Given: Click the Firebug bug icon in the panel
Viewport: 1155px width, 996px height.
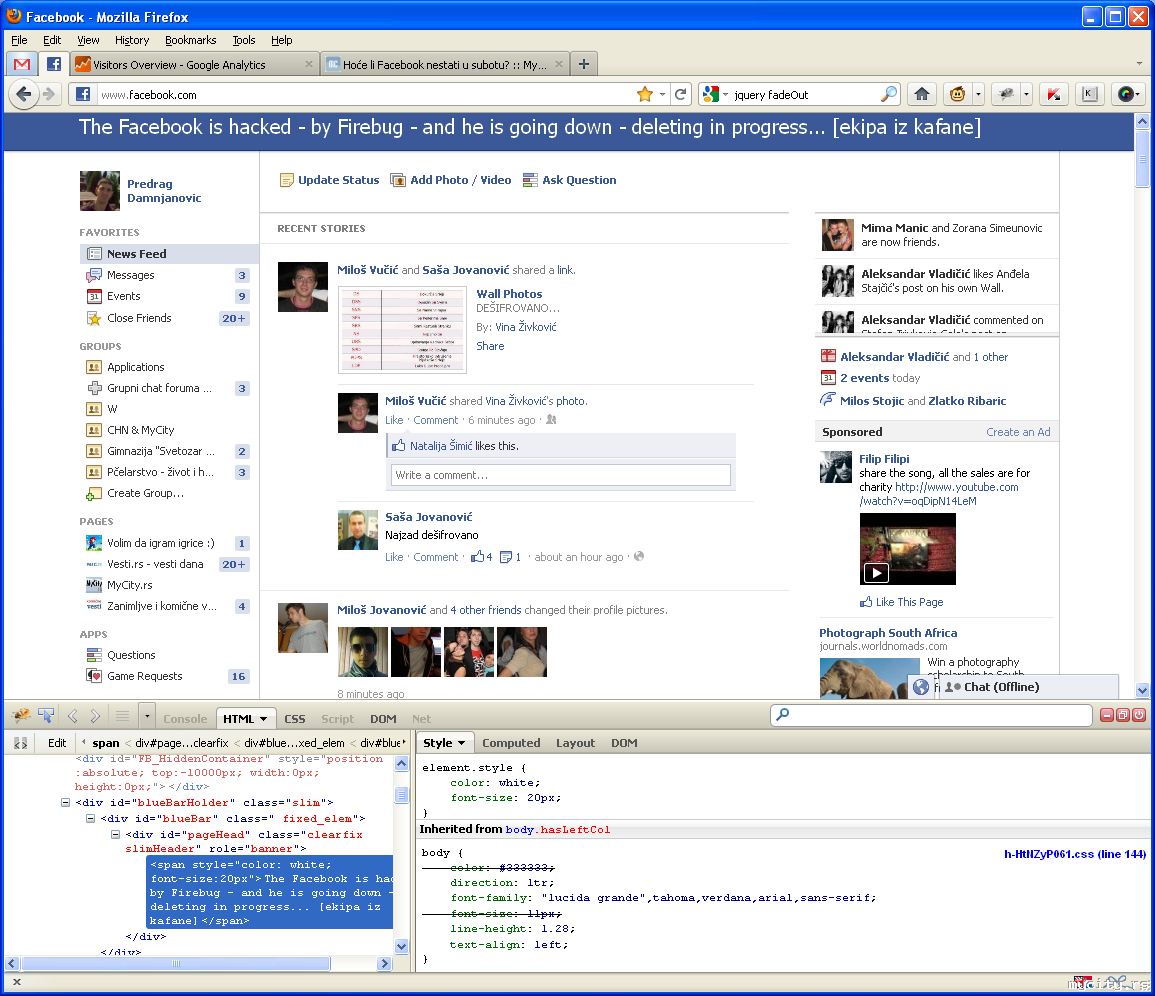Looking at the screenshot, I should 22,715.
